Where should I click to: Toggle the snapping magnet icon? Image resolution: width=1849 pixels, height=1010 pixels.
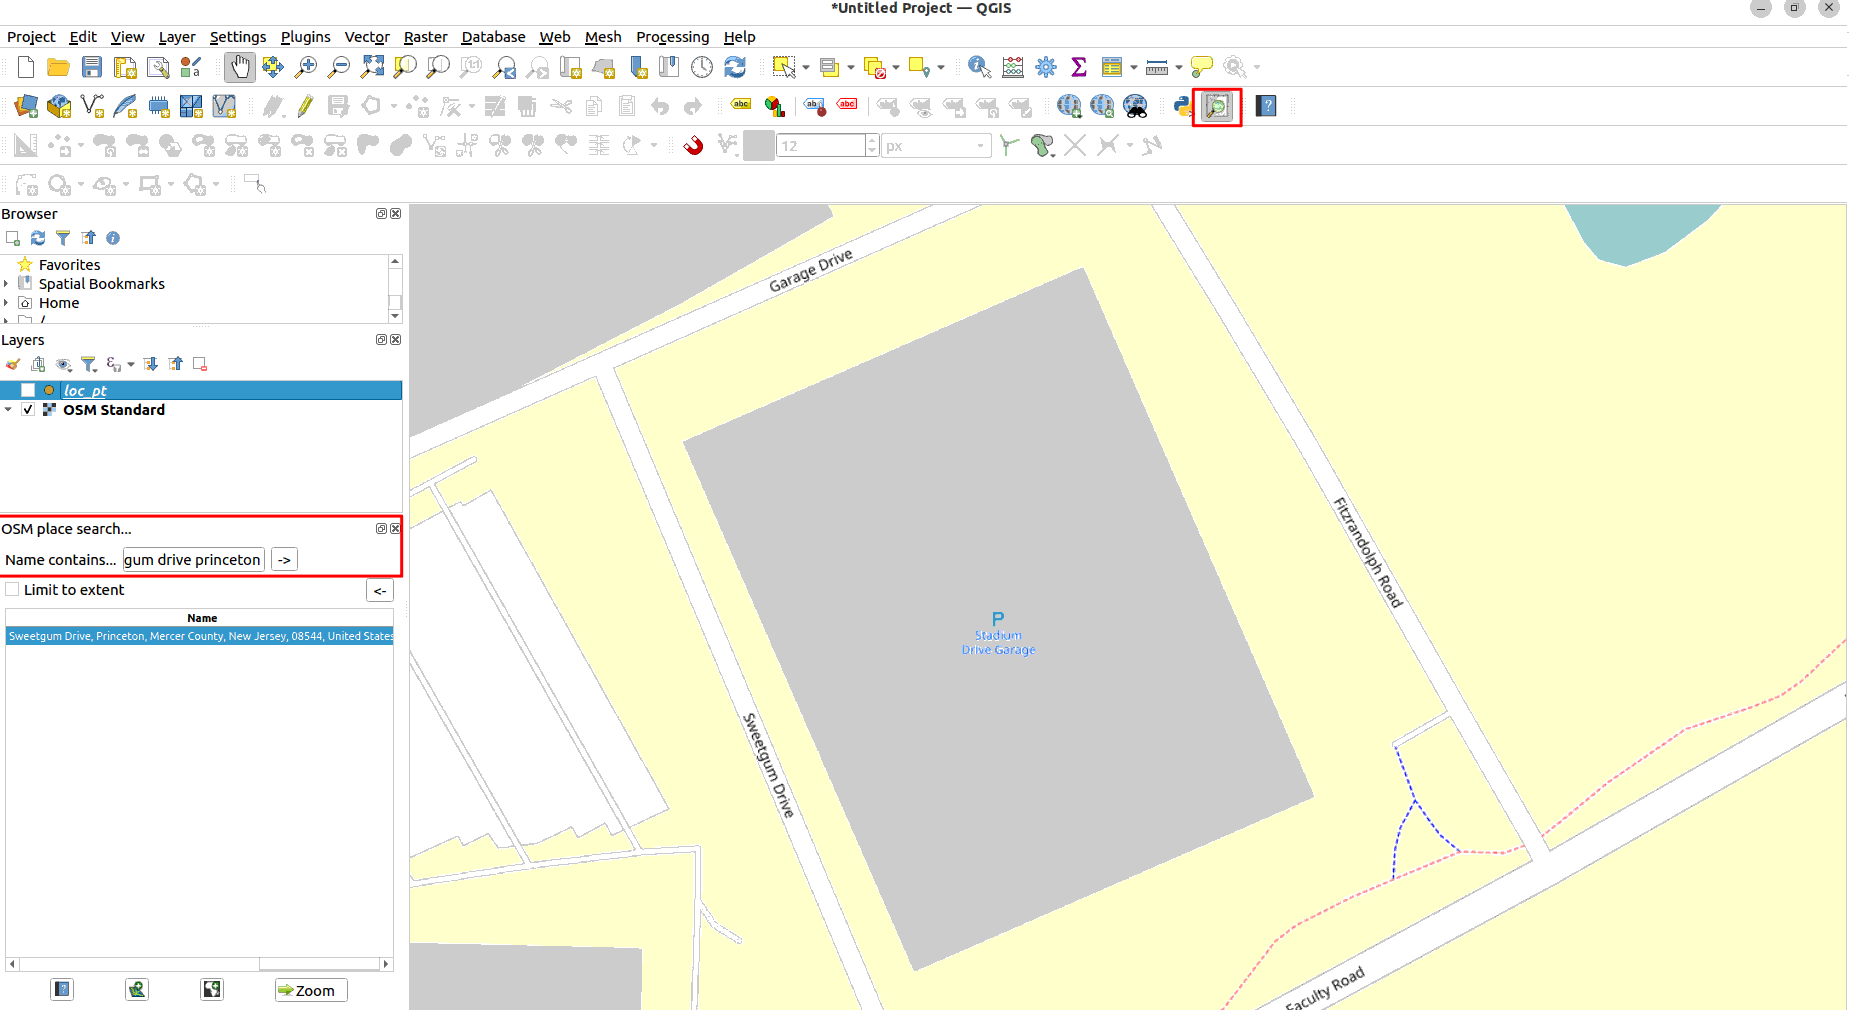(693, 146)
